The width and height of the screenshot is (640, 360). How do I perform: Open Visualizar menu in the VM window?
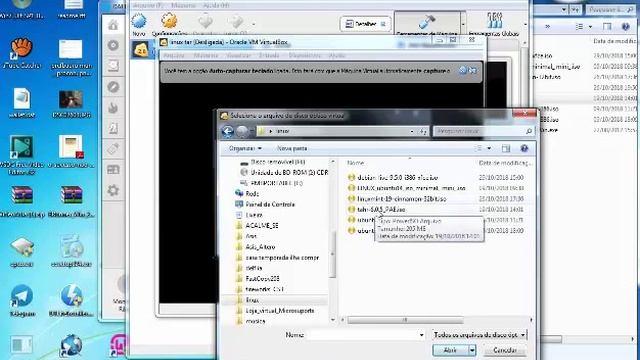[x=239, y=56]
